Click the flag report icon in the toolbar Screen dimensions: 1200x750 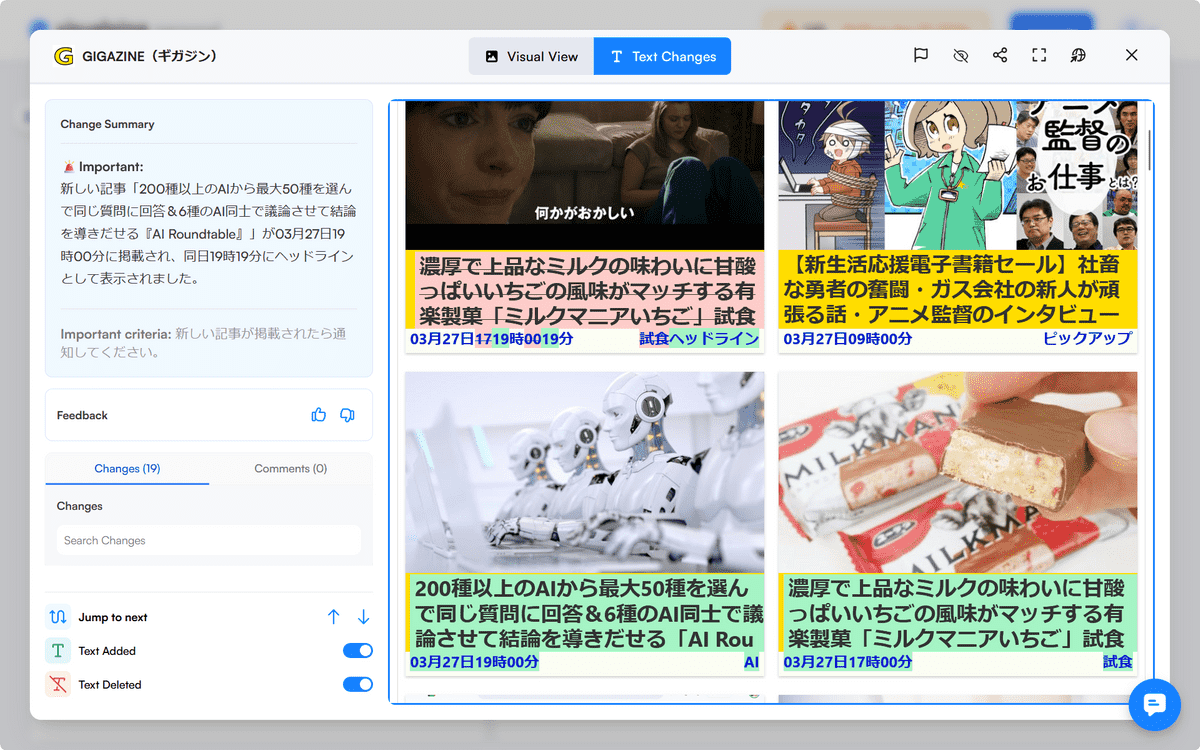[920, 55]
